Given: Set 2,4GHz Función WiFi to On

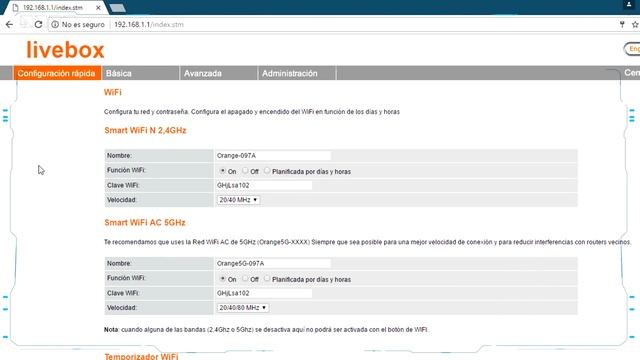Looking at the screenshot, I should (222, 171).
